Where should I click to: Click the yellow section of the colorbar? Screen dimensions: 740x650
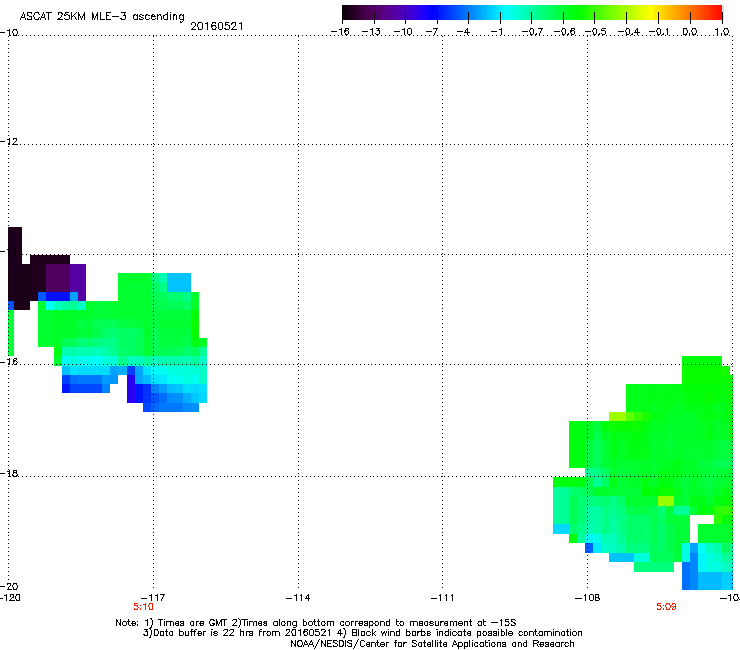(x=654, y=13)
